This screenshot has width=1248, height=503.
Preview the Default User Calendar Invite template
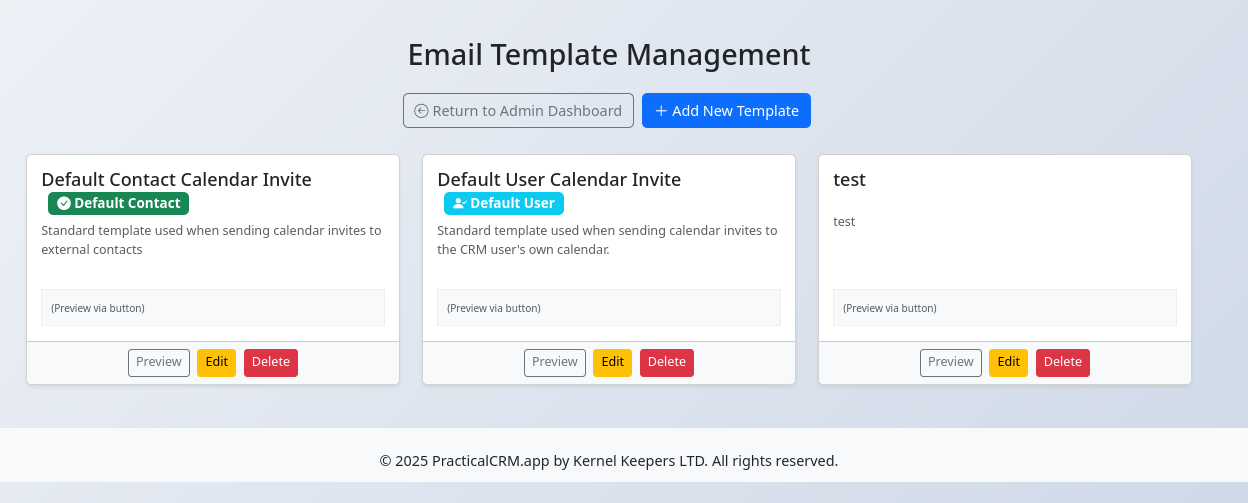(x=555, y=363)
